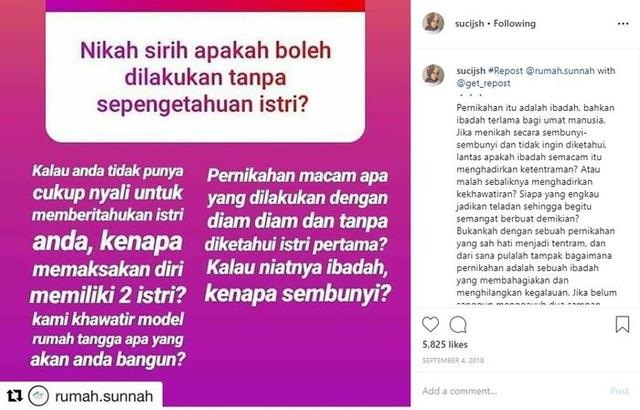
Task: Click the sucijsh username in caption
Action: 471,71
